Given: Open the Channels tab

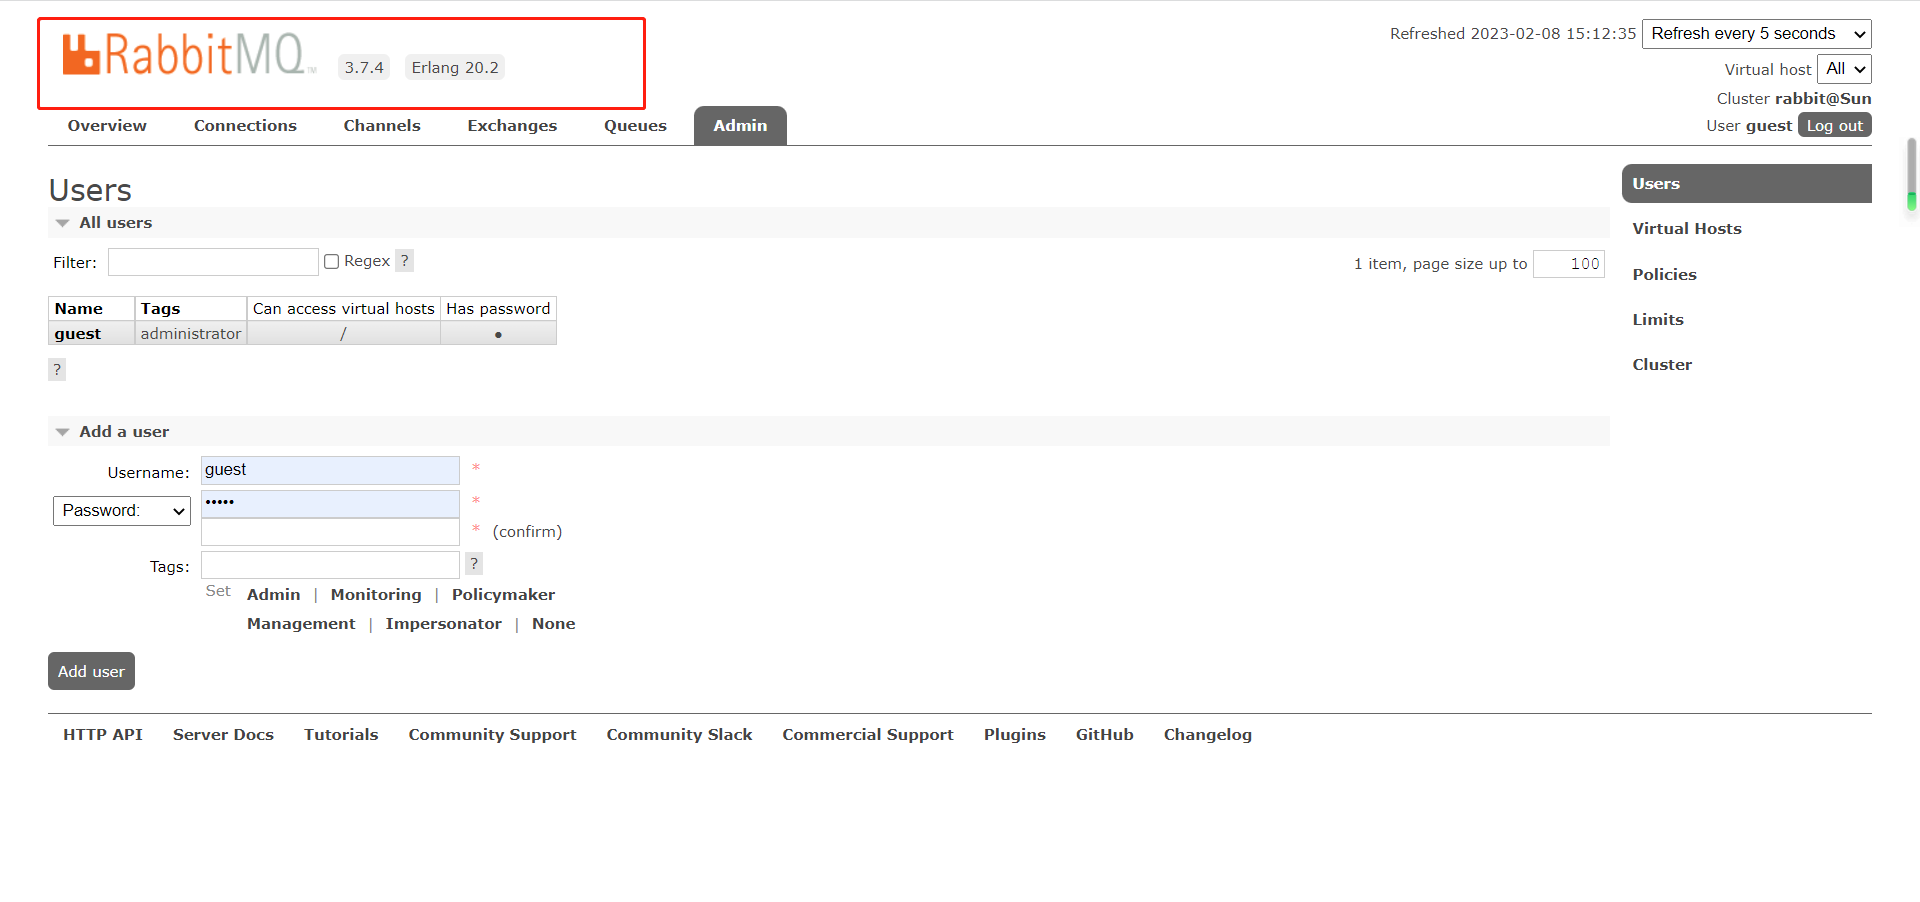Looking at the screenshot, I should (x=382, y=126).
